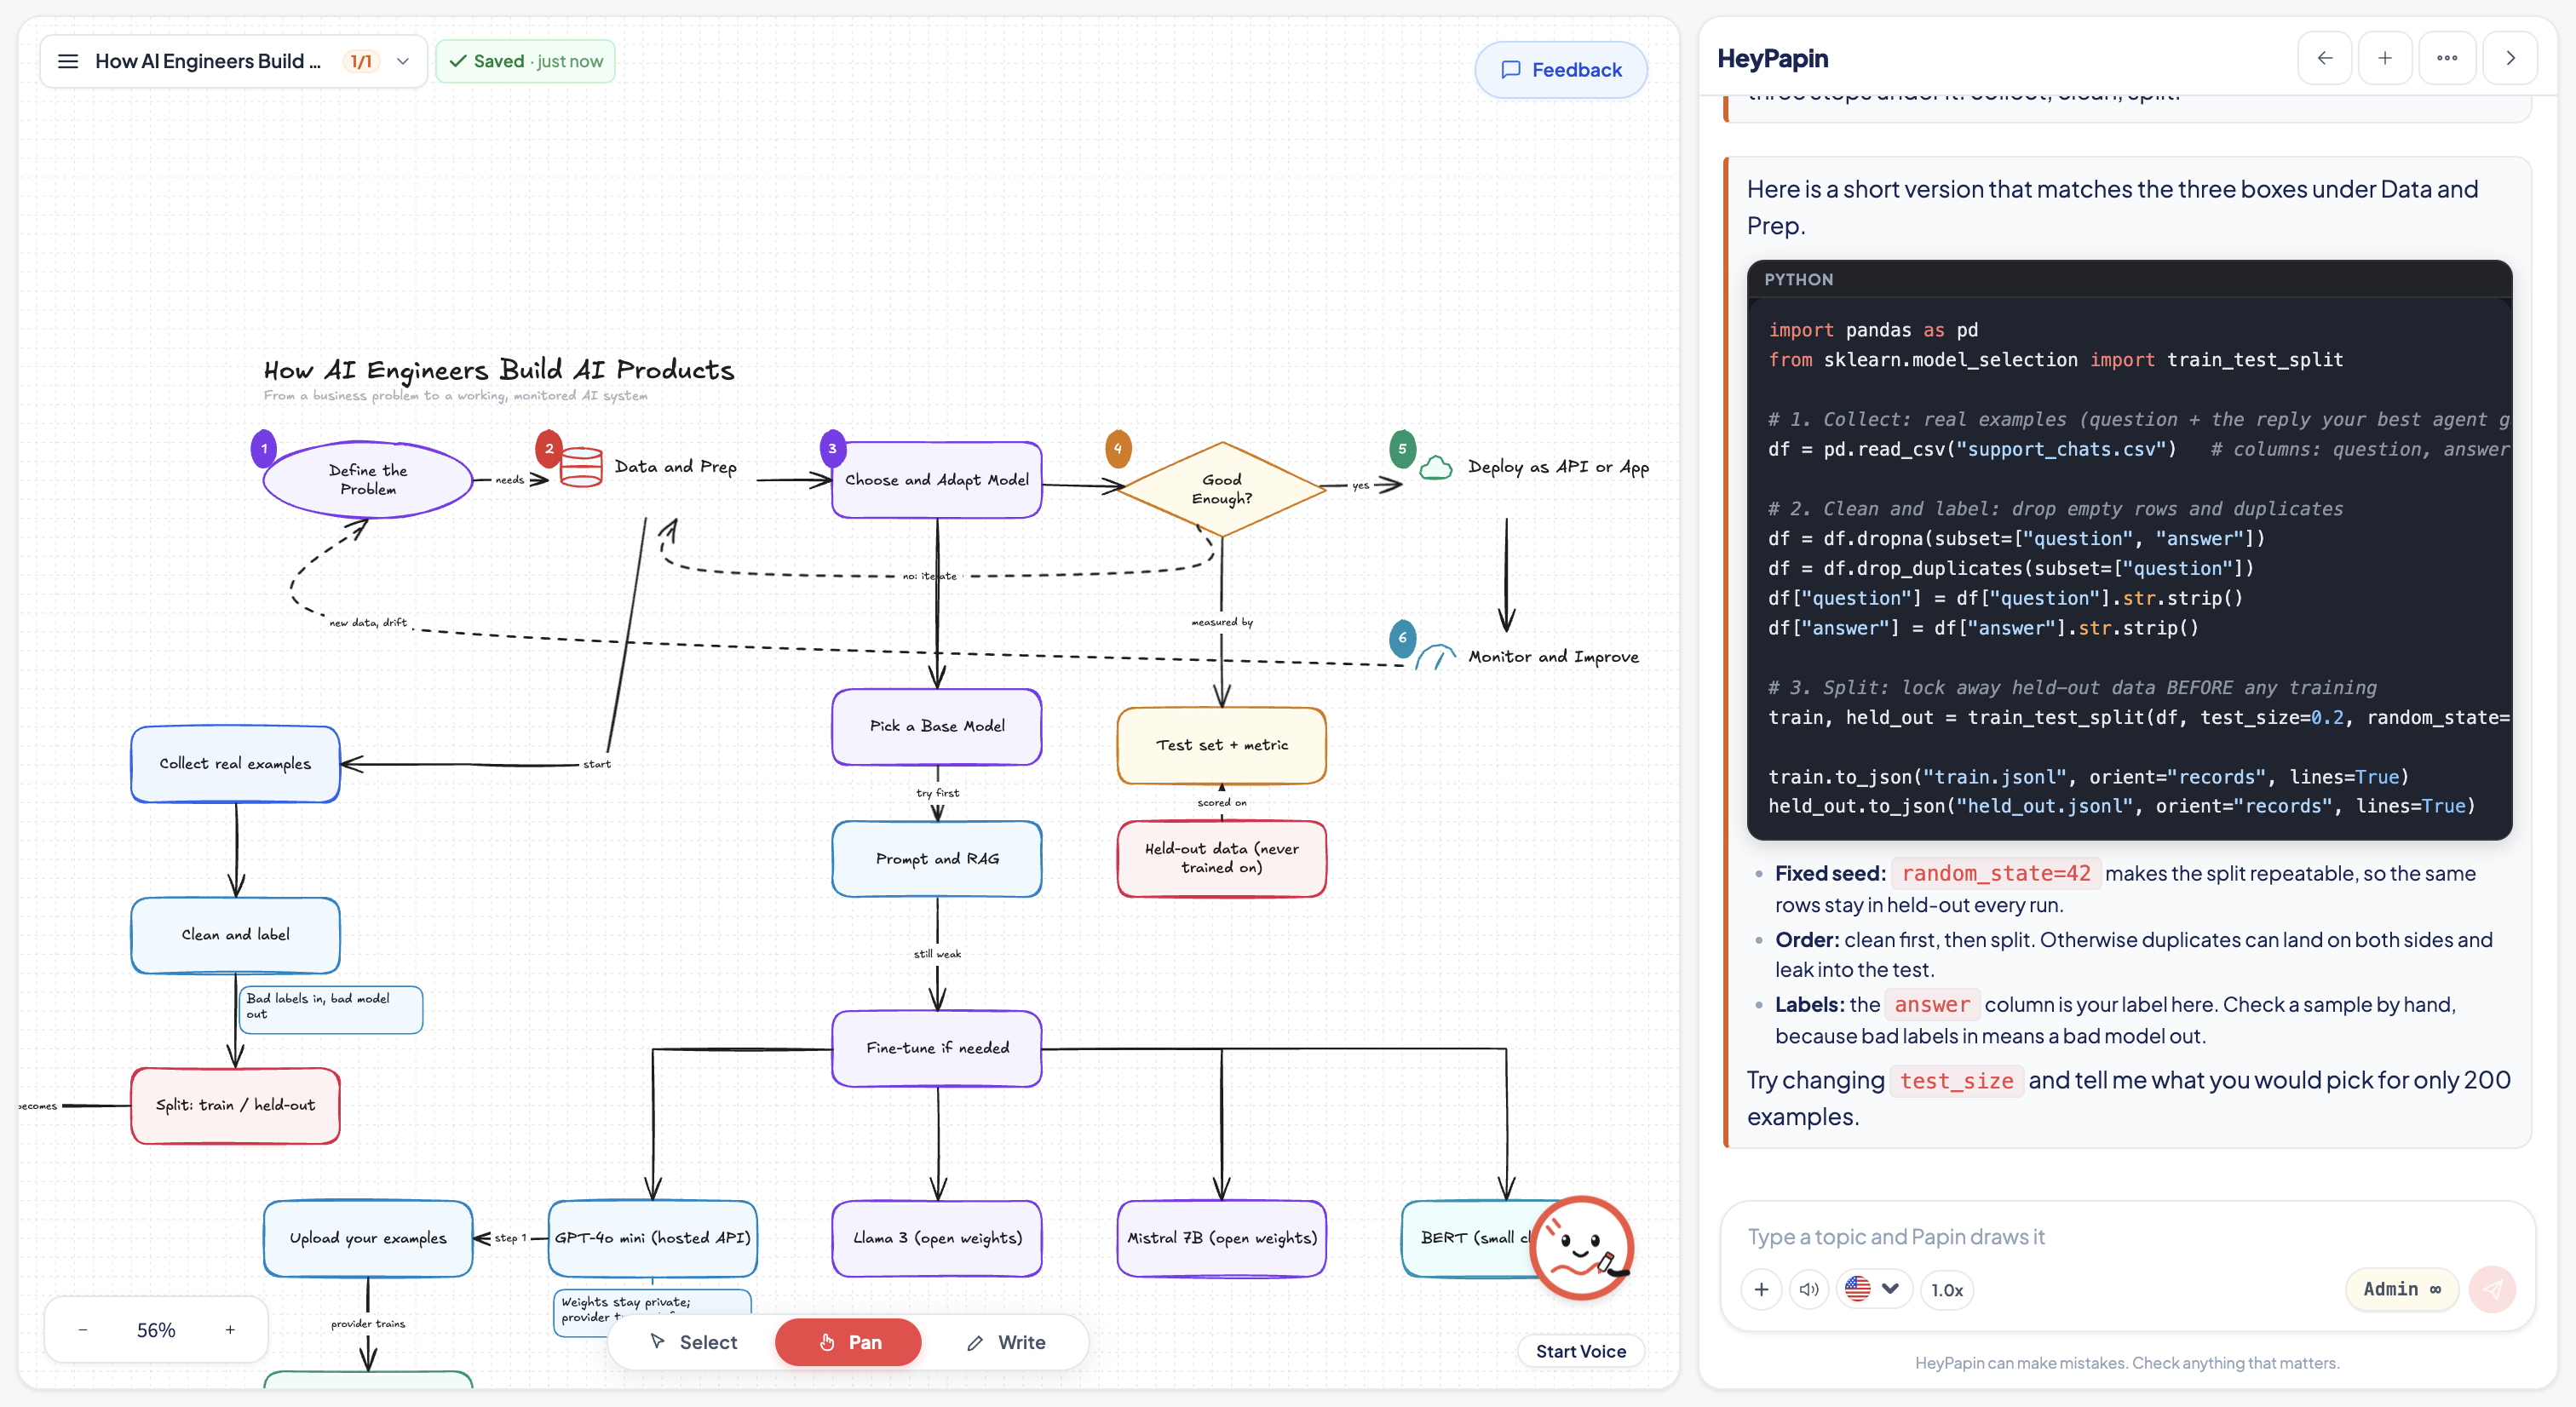The image size is (2576, 1407).
Task: Select the Choose and Adapt Model box
Action: click(x=937, y=480)
